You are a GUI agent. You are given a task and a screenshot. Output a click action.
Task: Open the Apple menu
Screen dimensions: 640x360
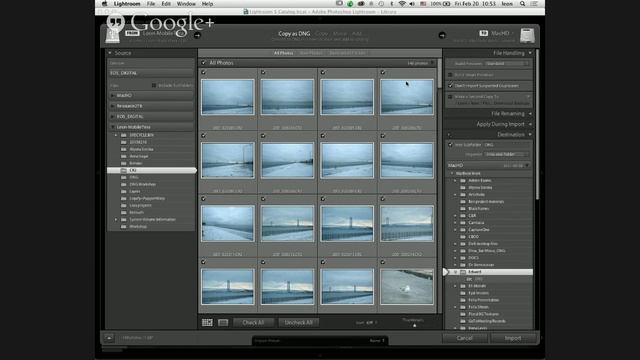click(104, 4)
